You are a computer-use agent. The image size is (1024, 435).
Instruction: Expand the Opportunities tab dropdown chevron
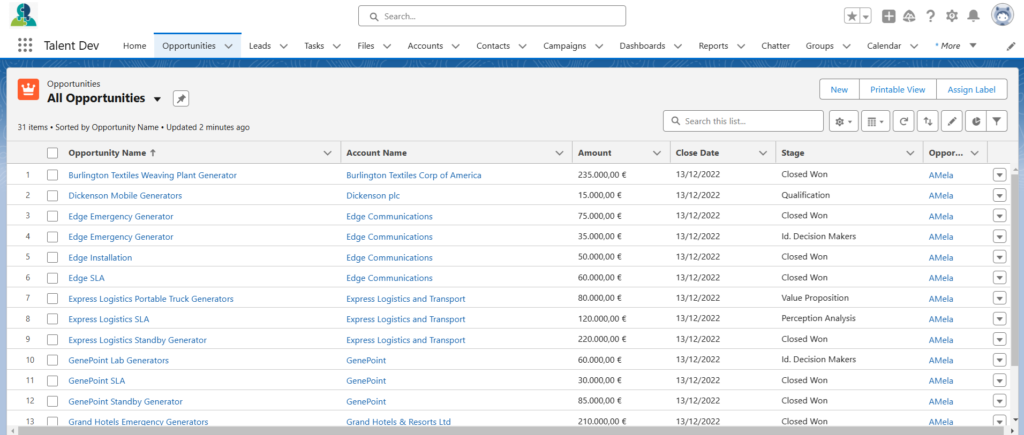[x=228, y=46]
